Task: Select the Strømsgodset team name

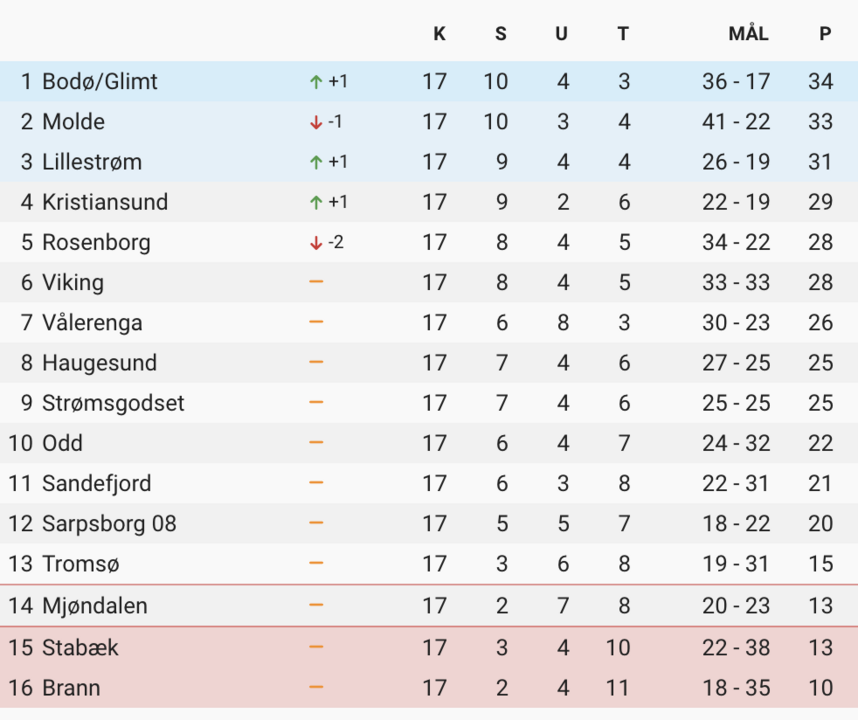Action: 113,403
